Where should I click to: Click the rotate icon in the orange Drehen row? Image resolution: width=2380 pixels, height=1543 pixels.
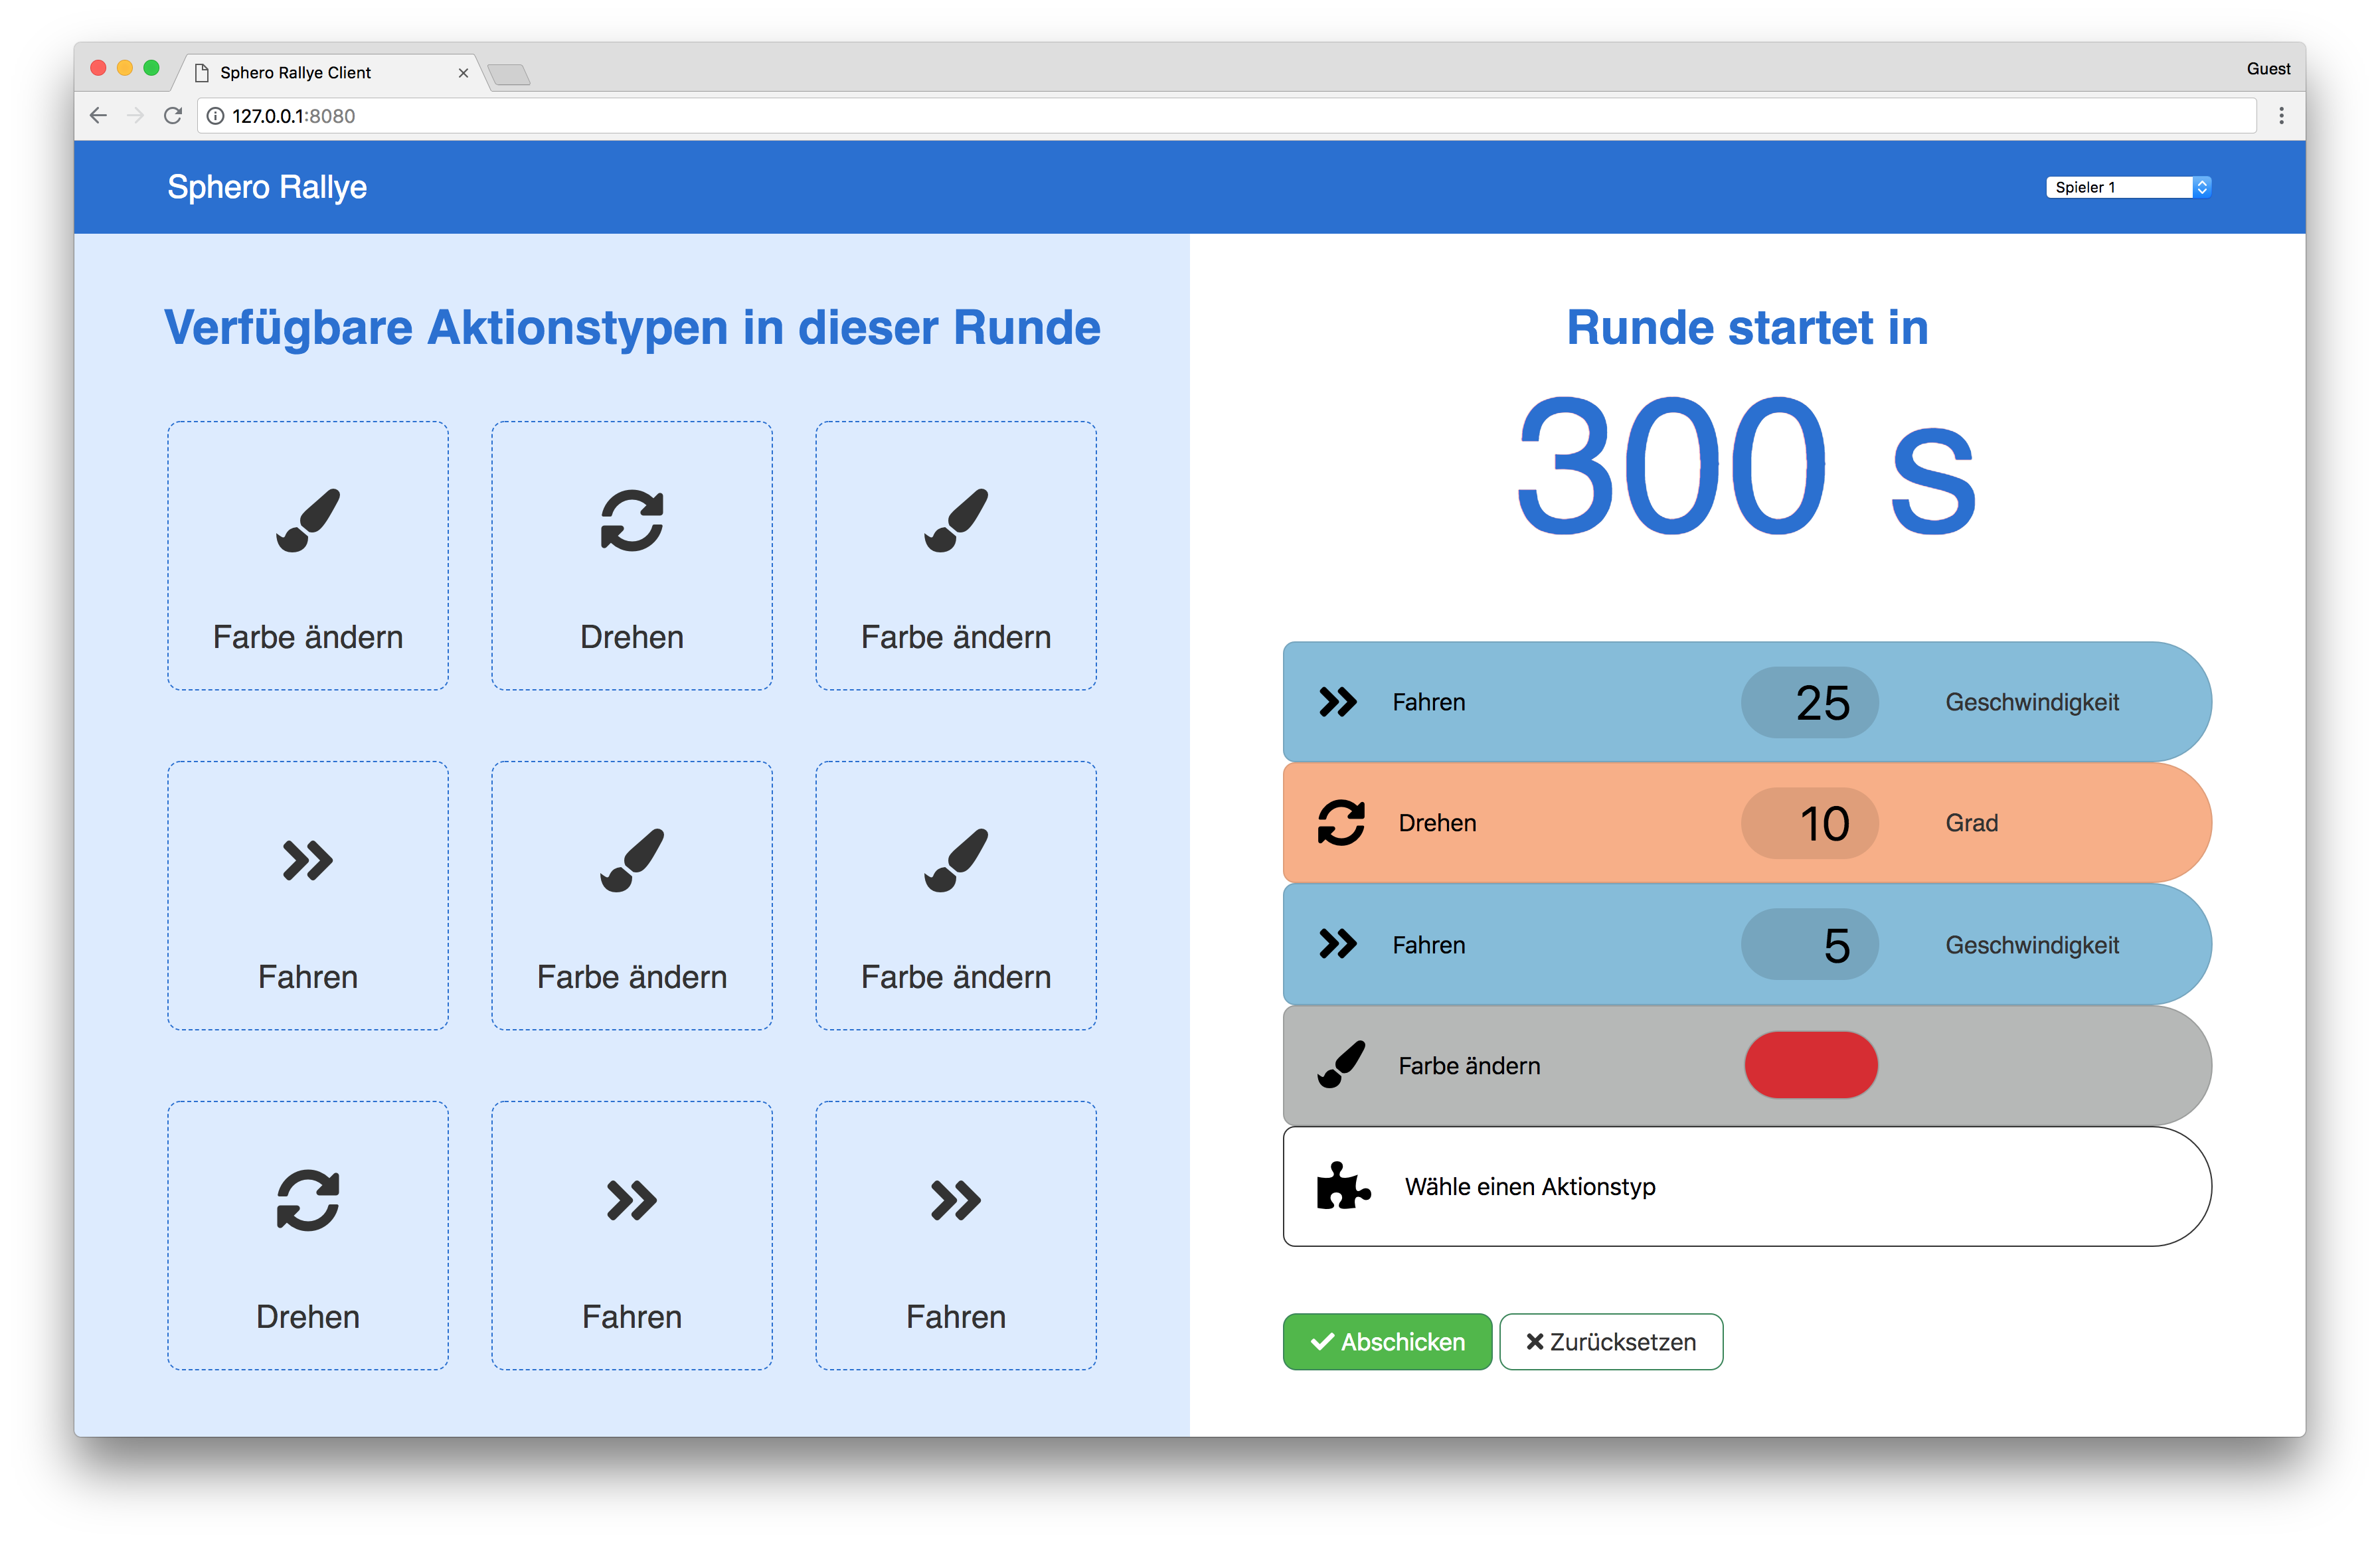point(1341,823)
